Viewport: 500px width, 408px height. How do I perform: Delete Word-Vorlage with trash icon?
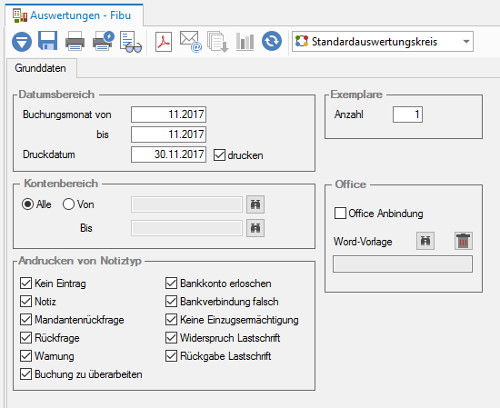click(463, 241)
